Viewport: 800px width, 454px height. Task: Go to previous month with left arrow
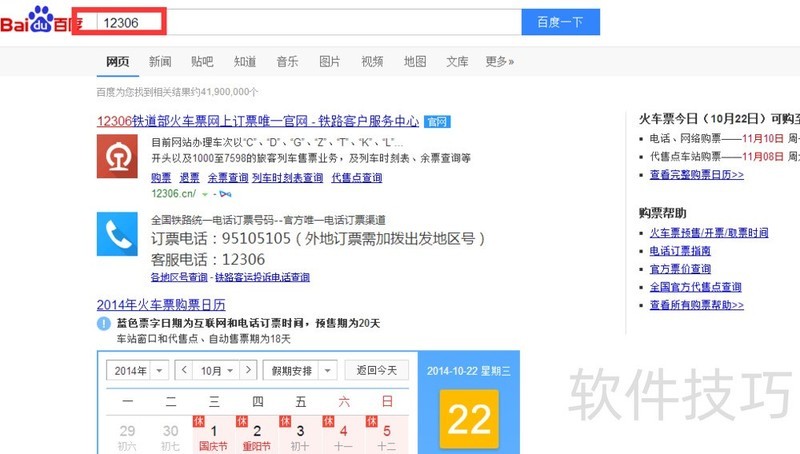(x=184, y=370)
